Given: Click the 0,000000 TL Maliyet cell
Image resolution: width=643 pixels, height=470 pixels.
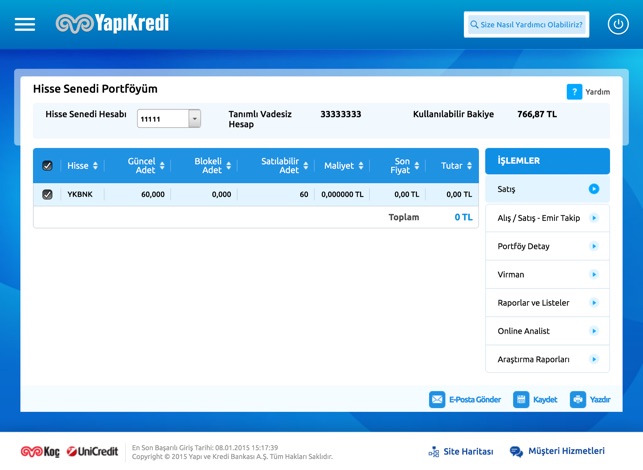Looking at the screenshot, I should (342, 194).
